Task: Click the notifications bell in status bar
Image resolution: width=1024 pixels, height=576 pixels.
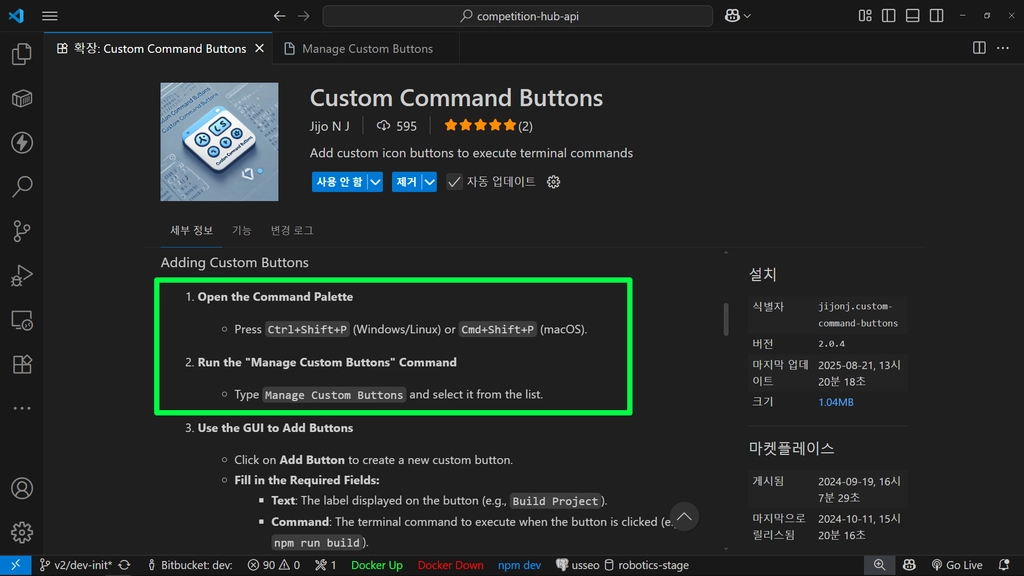Action: 1004,565
